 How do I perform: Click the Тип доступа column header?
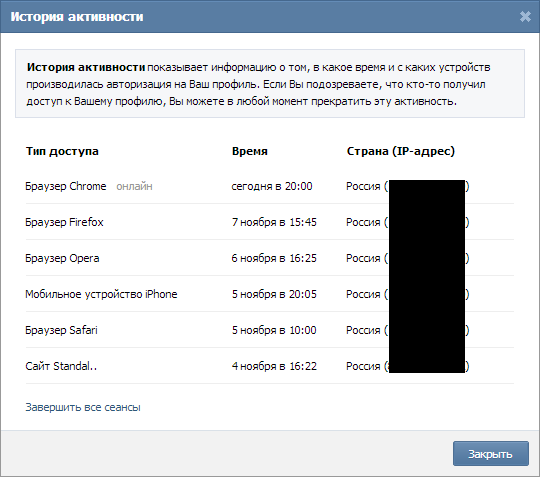point(62,151)
